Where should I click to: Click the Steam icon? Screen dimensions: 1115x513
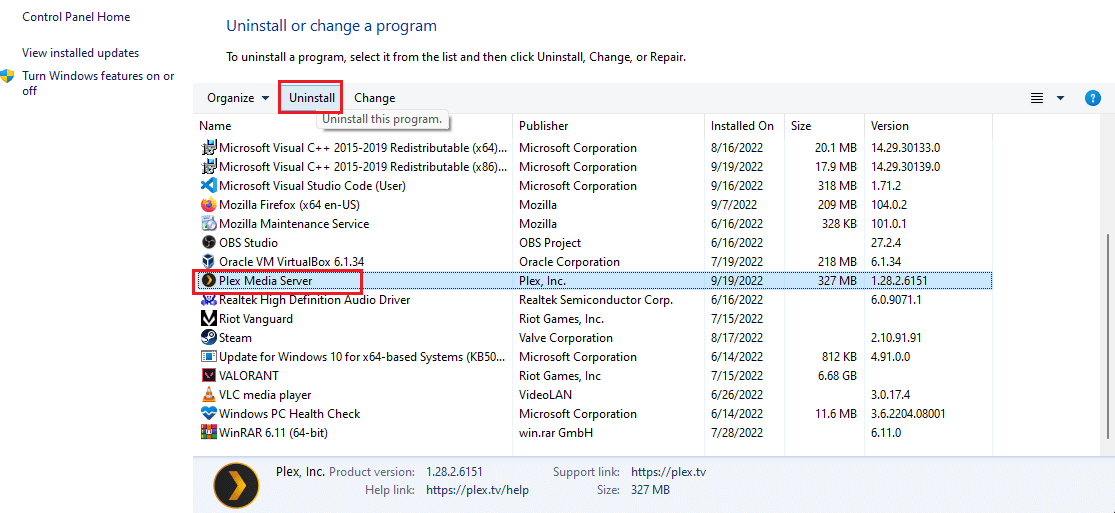point(208,337)
